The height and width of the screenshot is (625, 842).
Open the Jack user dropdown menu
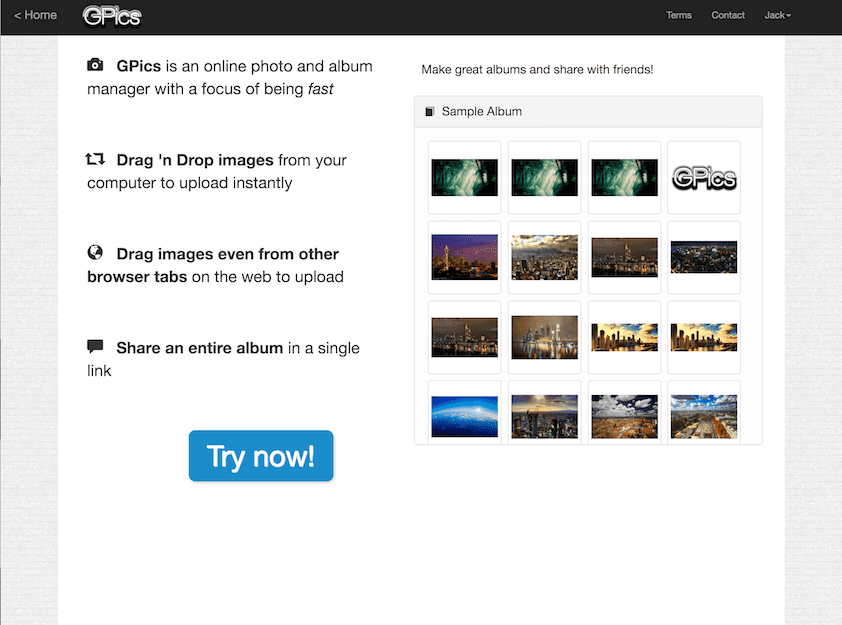click(777, 16)
